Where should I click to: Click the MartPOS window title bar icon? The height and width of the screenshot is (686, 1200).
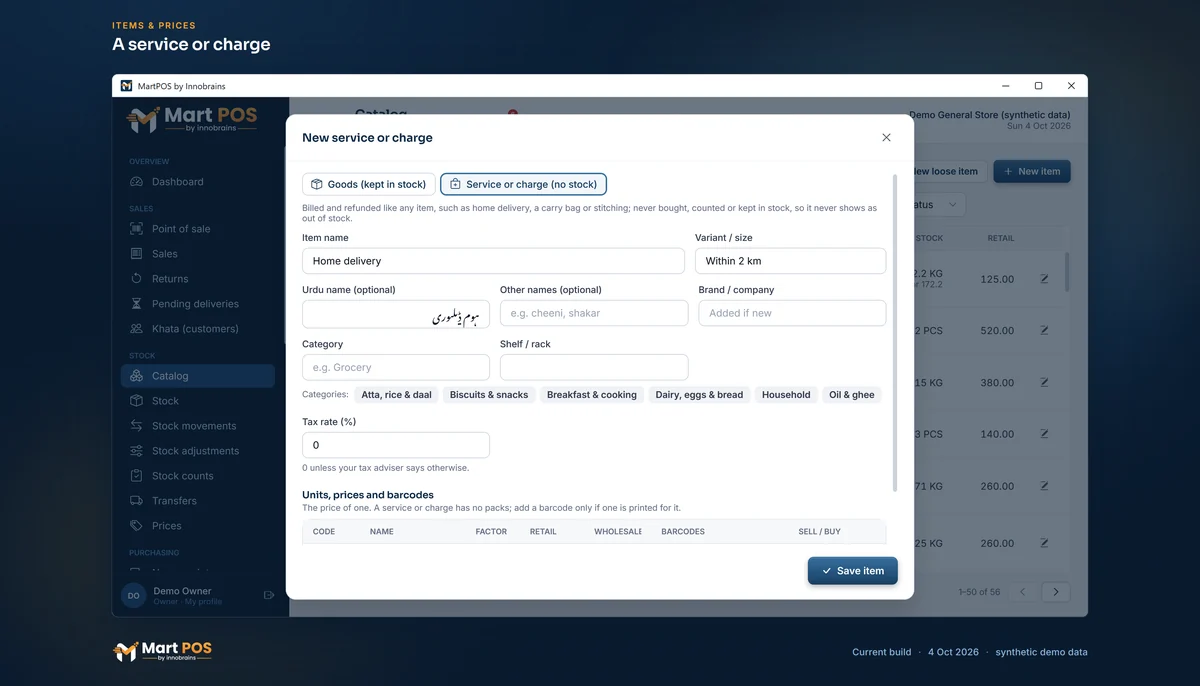(127, 86)
